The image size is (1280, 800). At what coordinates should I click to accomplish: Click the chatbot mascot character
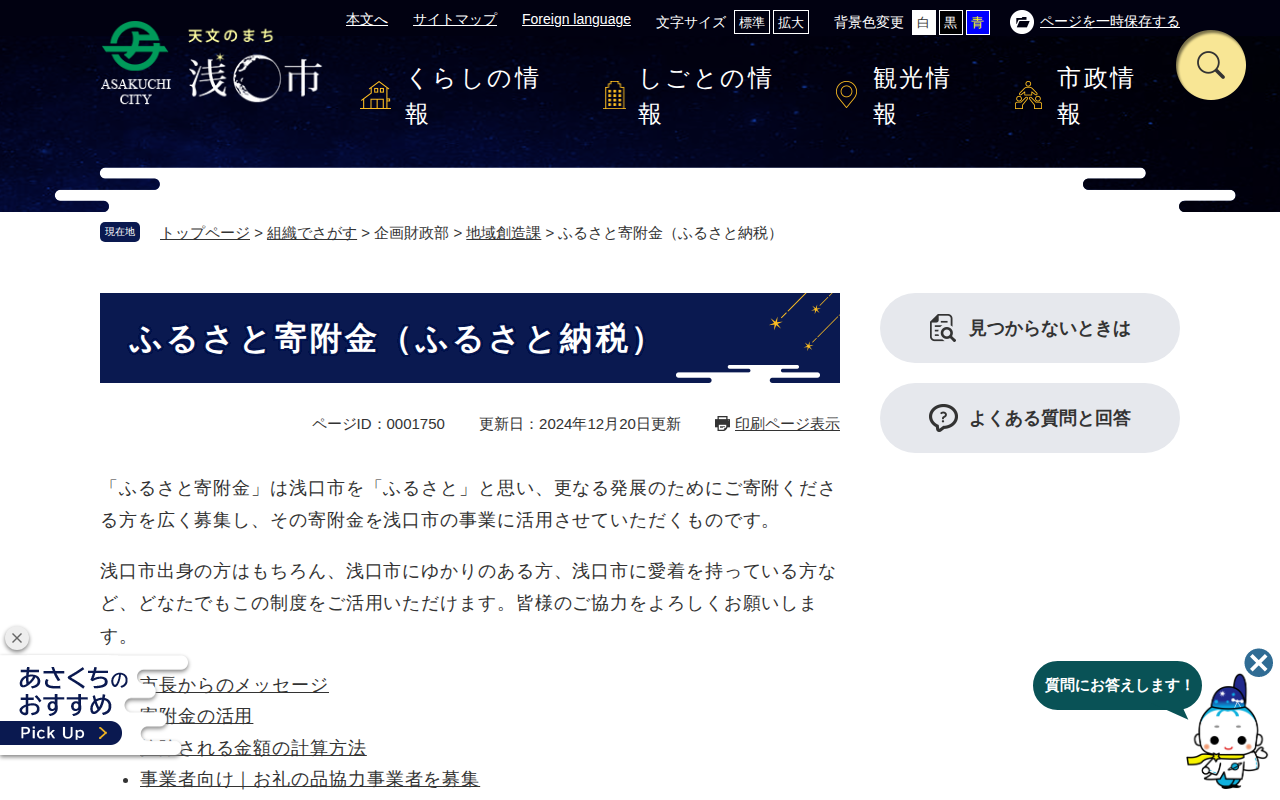point(1227,733)
